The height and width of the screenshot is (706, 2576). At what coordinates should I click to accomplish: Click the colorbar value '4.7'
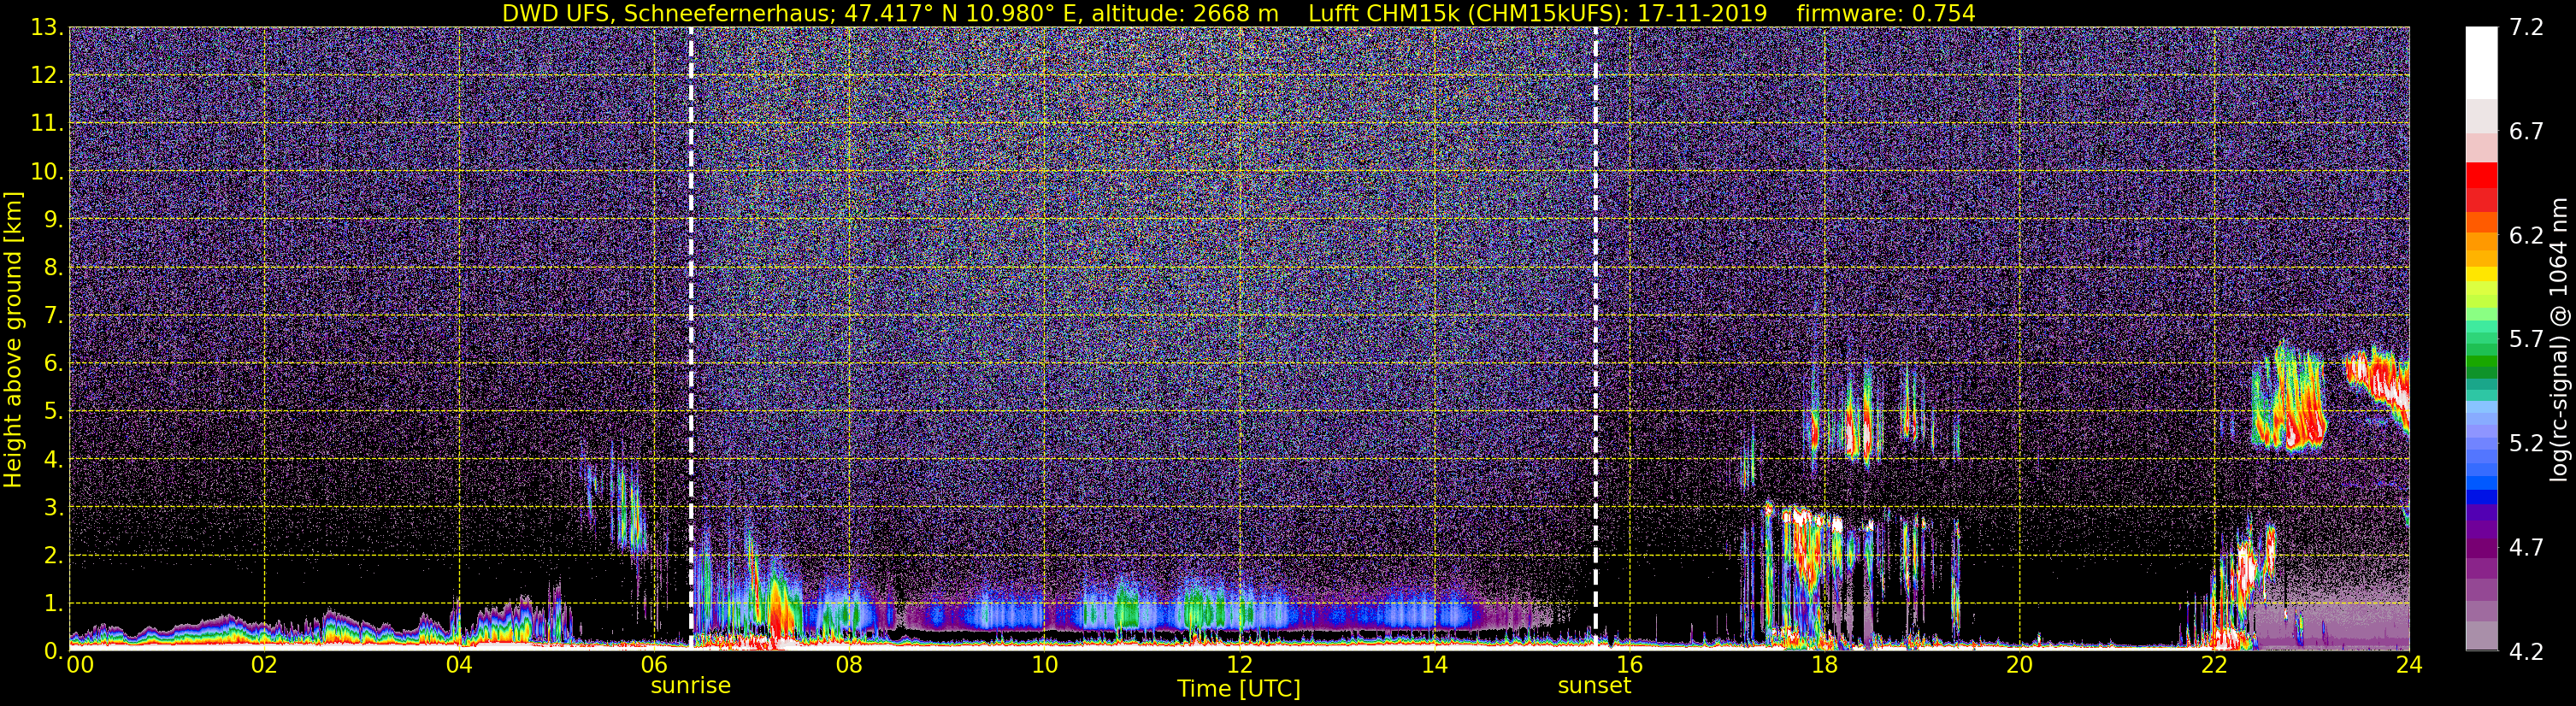(2526, 547)
